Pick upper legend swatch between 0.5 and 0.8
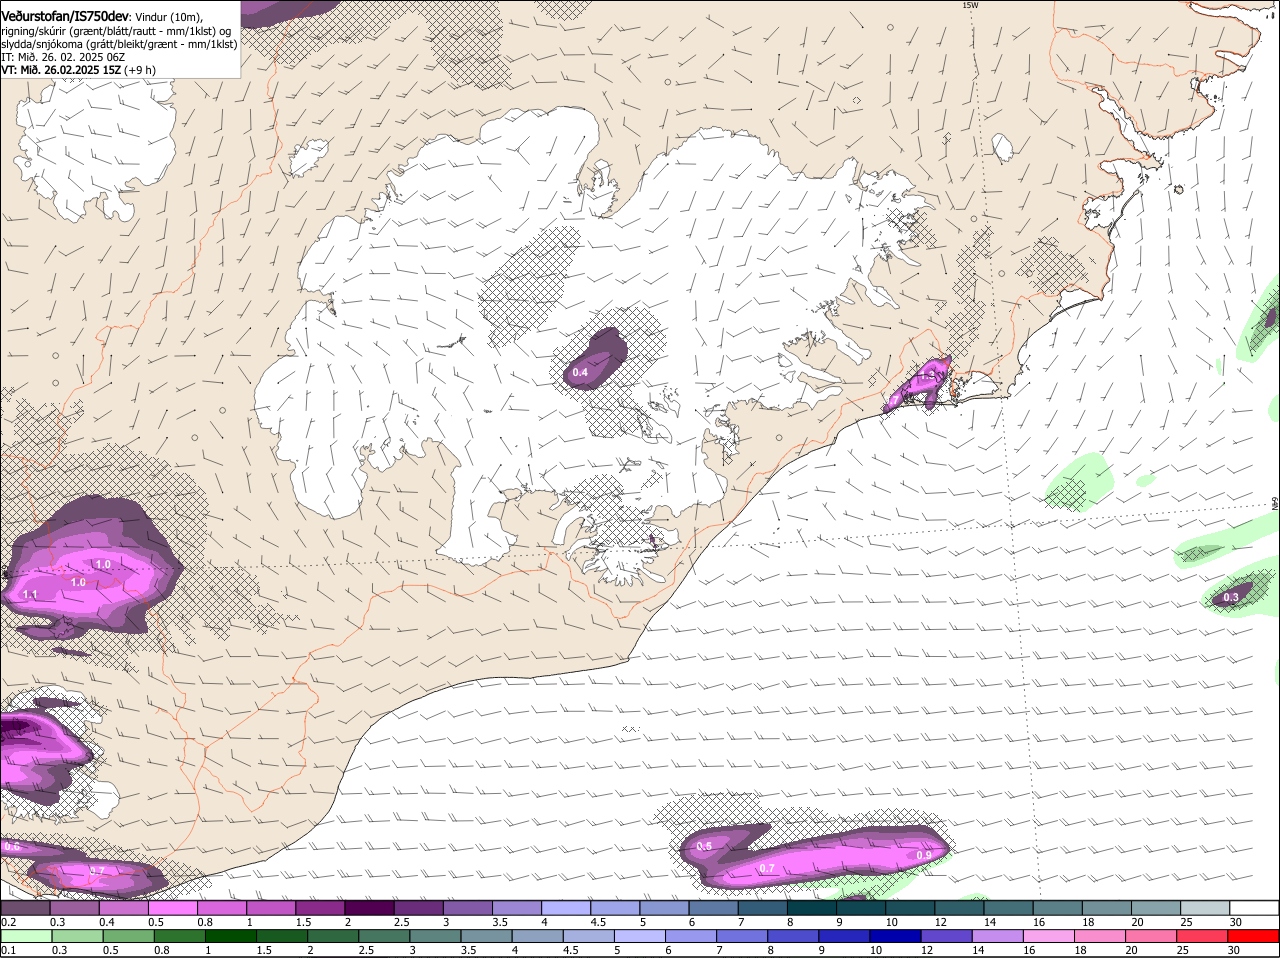The image size is (1280, 958). (173, 907)
